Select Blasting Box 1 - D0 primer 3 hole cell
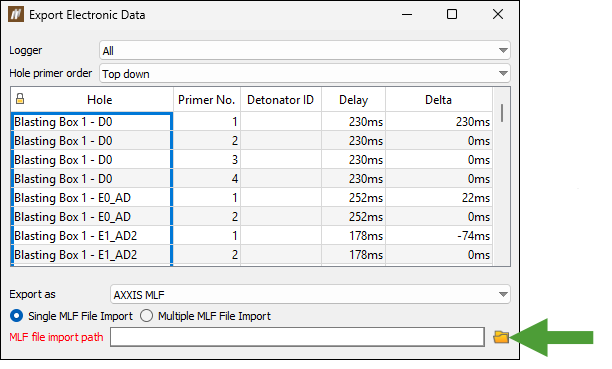The width and height of the screenshot is (612, 369). pos(92,160)
